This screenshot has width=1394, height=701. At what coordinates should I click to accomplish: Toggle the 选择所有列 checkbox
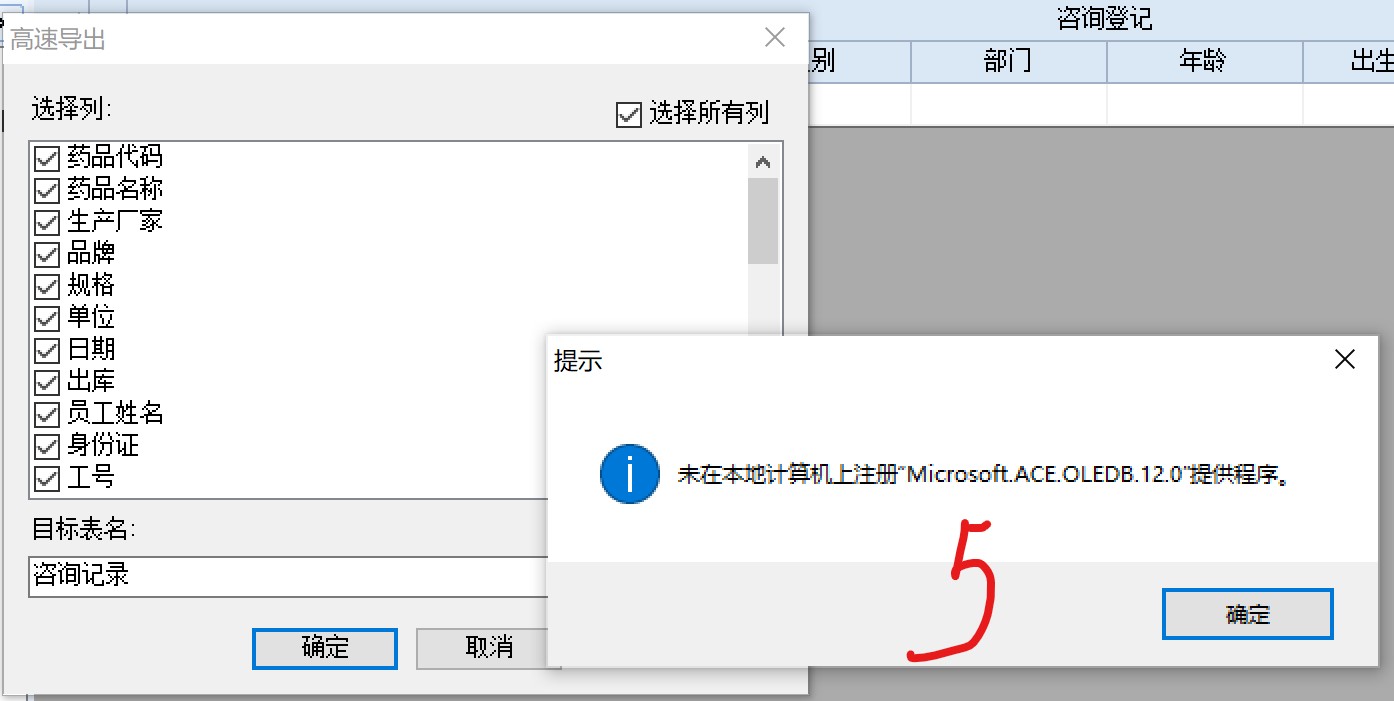point(628,114)
